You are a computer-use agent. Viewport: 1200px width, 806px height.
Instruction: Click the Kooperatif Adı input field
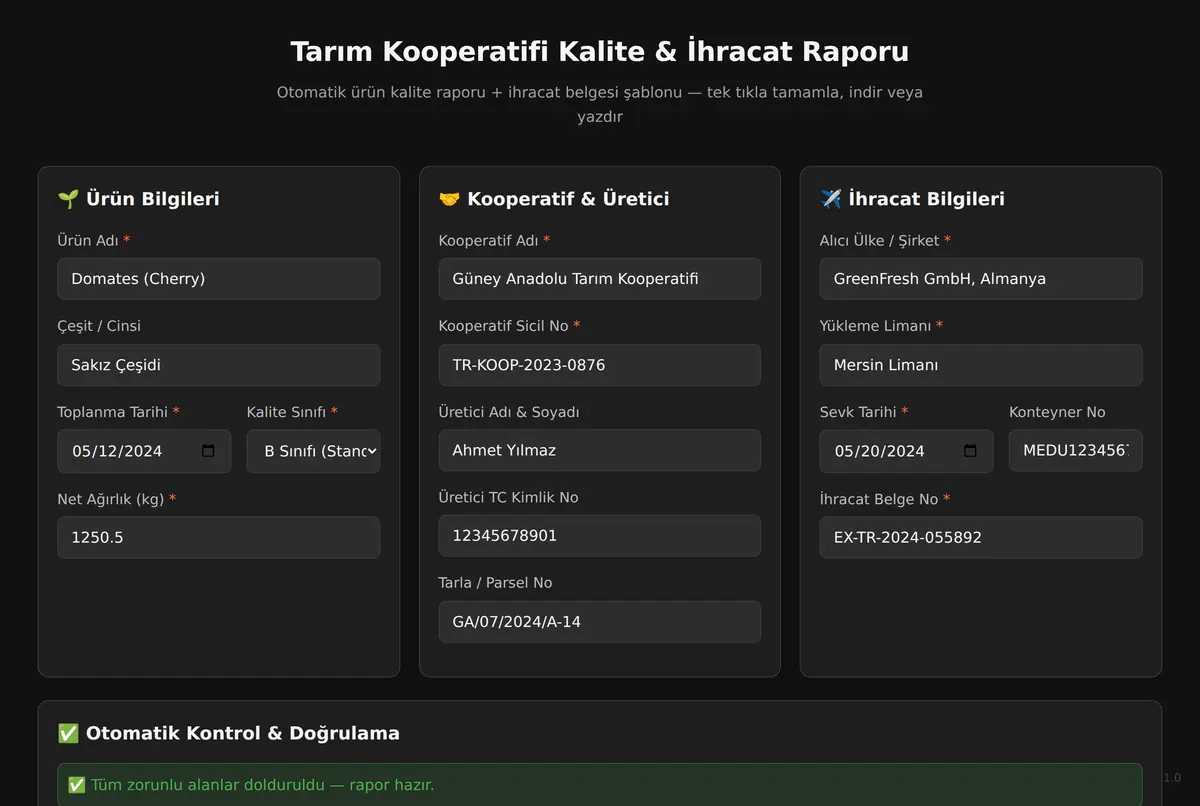[x=600, y=279]
